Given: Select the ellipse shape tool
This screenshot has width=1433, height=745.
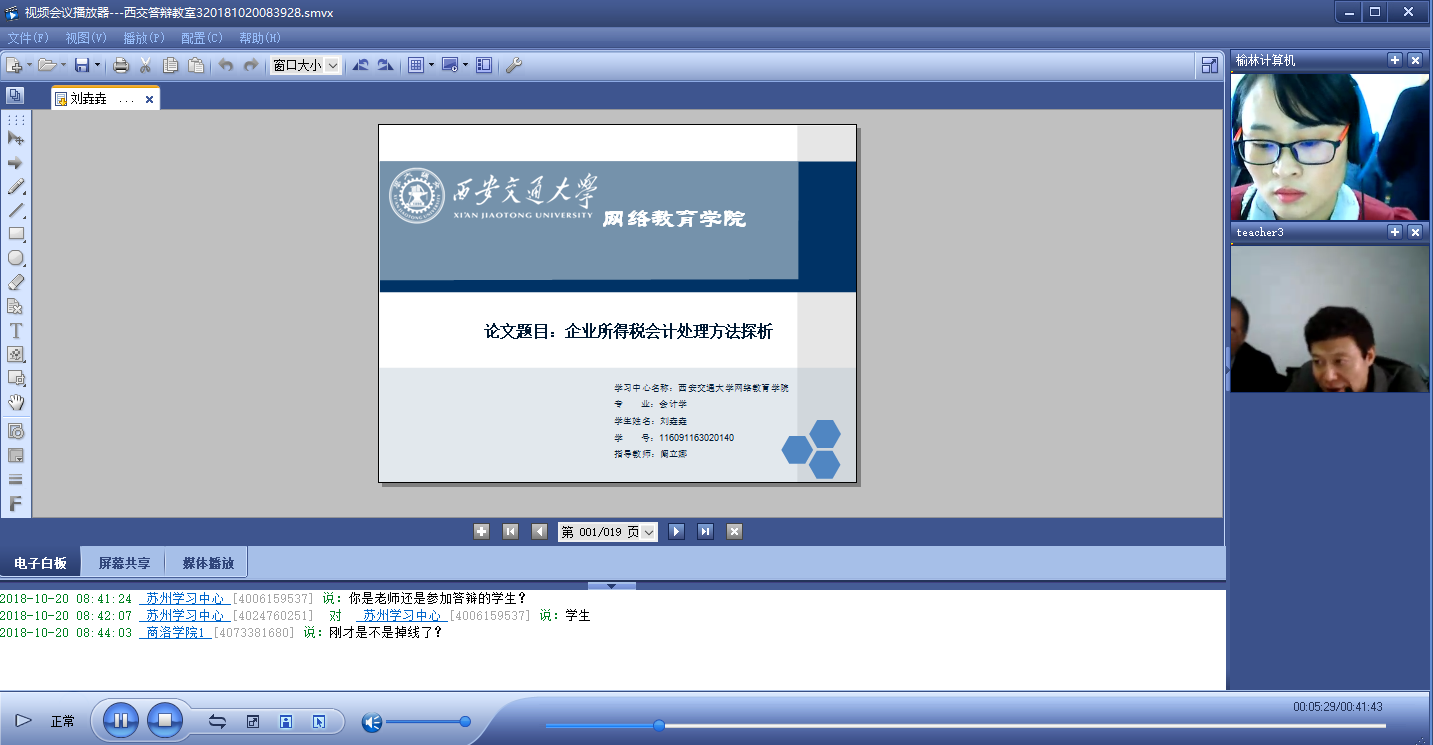Looking at the screenshot, I should pyautogui.click(x=16, y=258).
